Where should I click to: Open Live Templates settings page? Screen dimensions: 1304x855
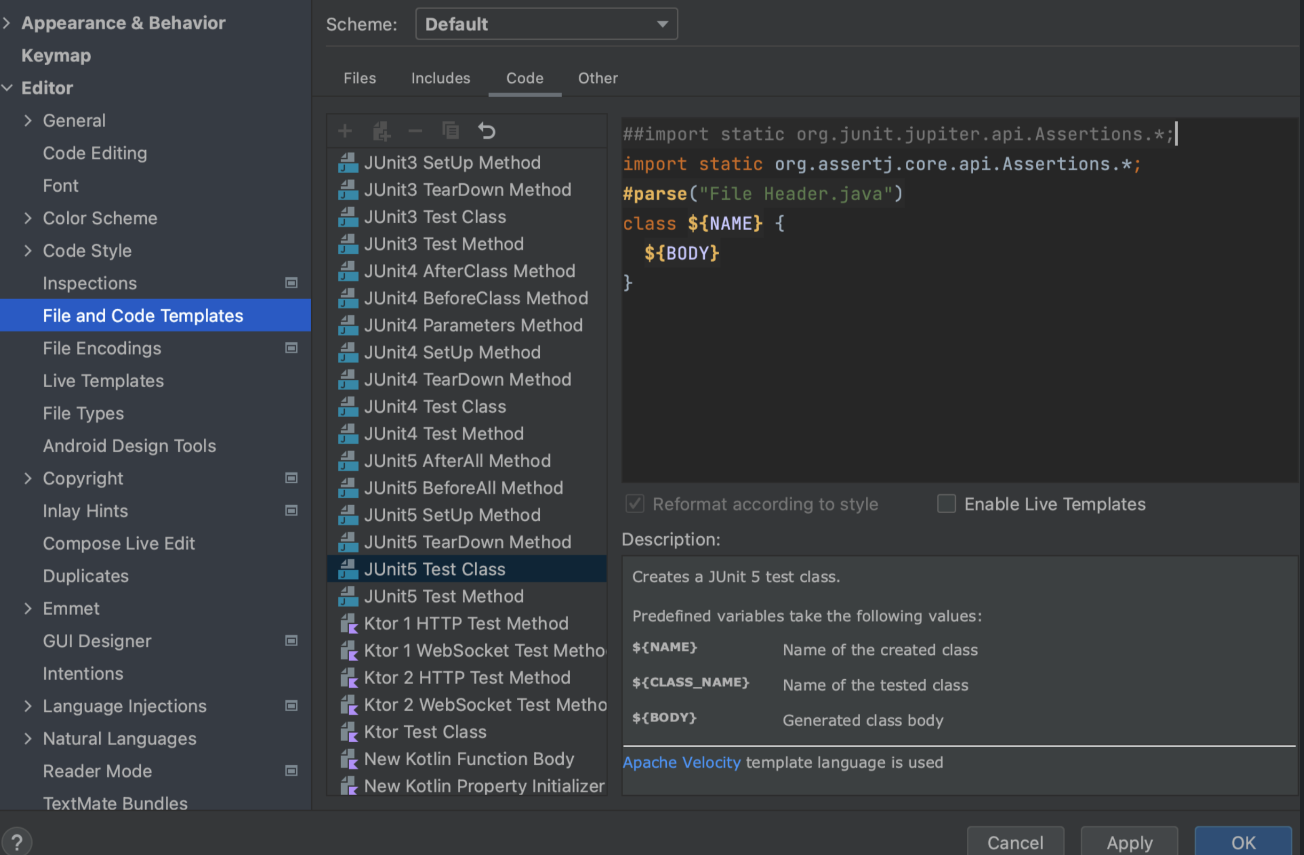[103, 381]
